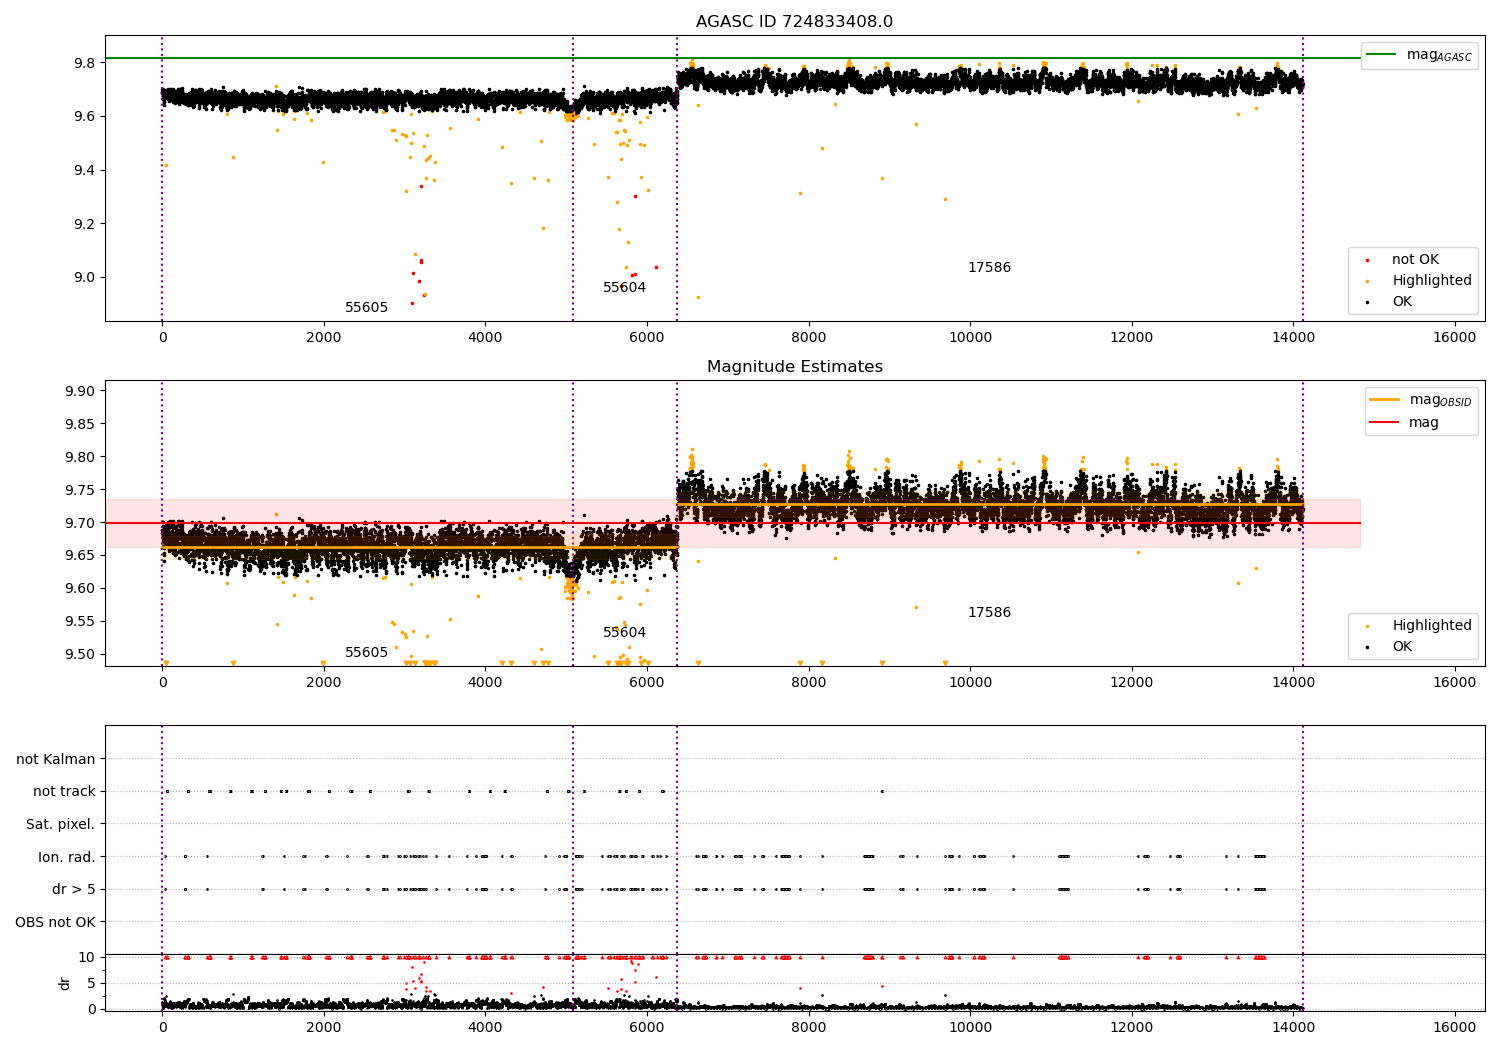Click the '5' y-tick of dr subplot

click(91, 983)
